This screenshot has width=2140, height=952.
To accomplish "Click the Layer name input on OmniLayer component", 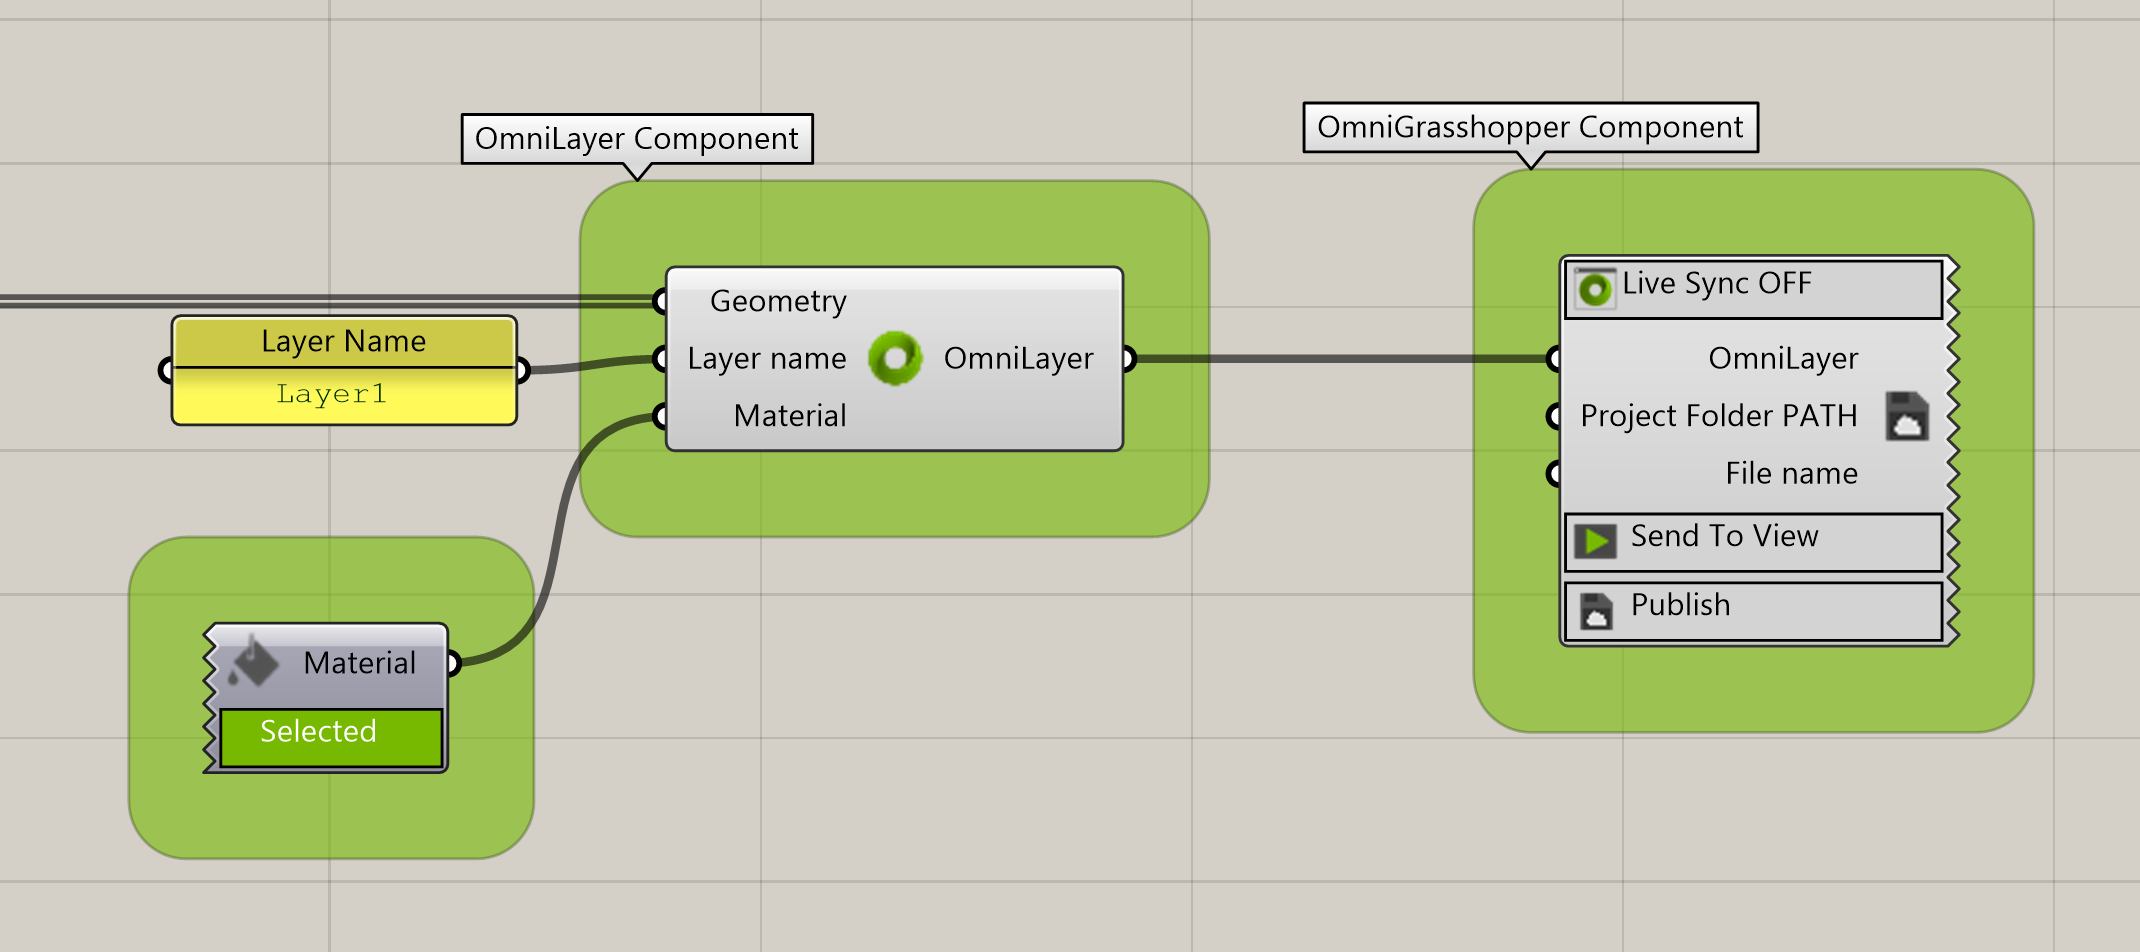I will [767, 358].
